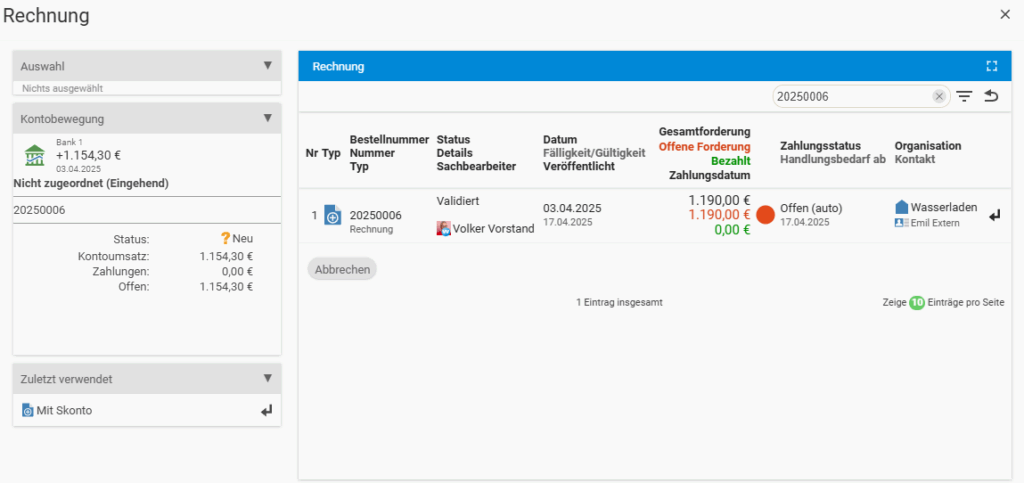Sort by Datum column header

[x=560, y=140]
